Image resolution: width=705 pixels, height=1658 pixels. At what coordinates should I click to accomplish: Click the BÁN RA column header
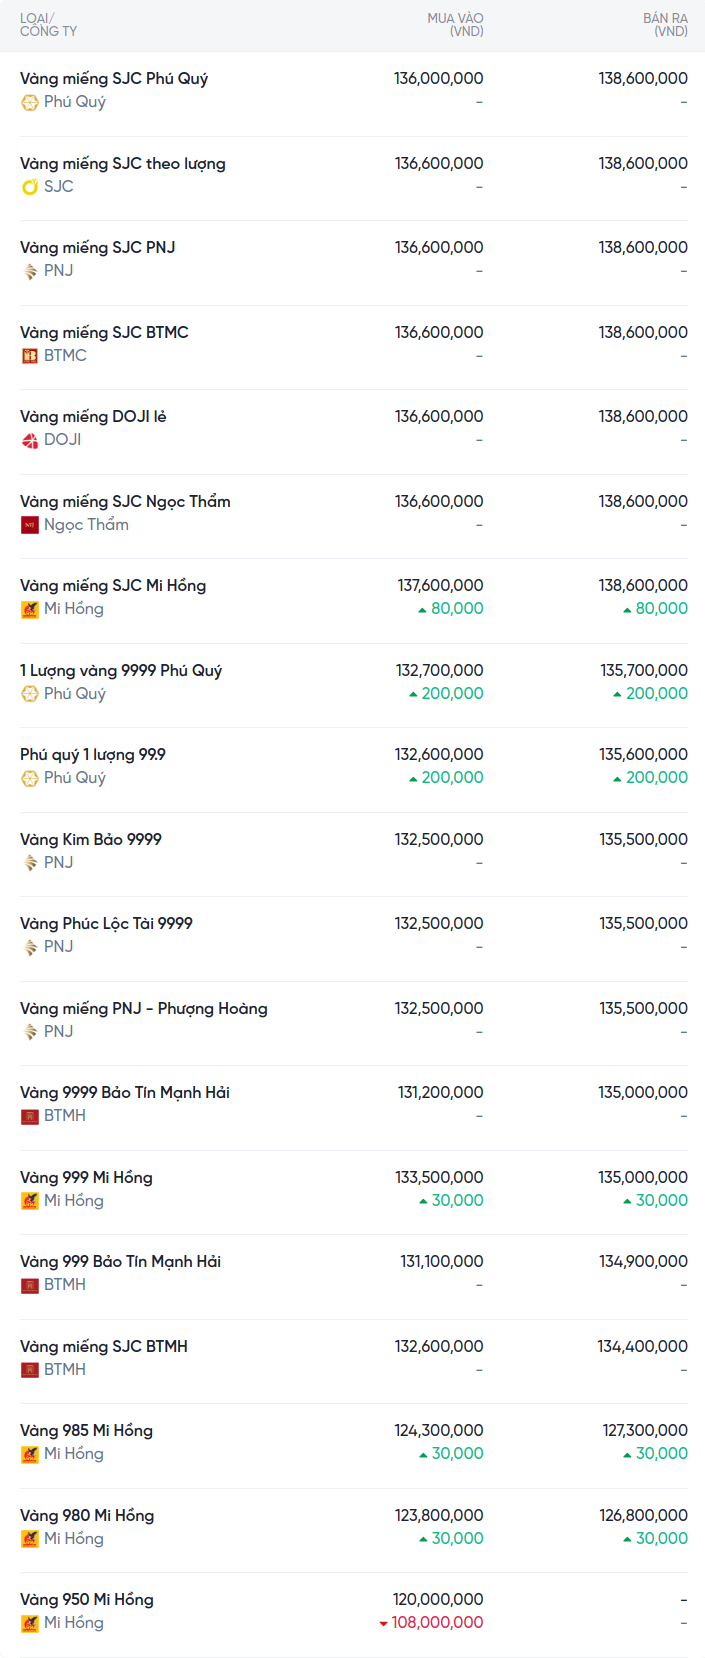click(665, 25)
